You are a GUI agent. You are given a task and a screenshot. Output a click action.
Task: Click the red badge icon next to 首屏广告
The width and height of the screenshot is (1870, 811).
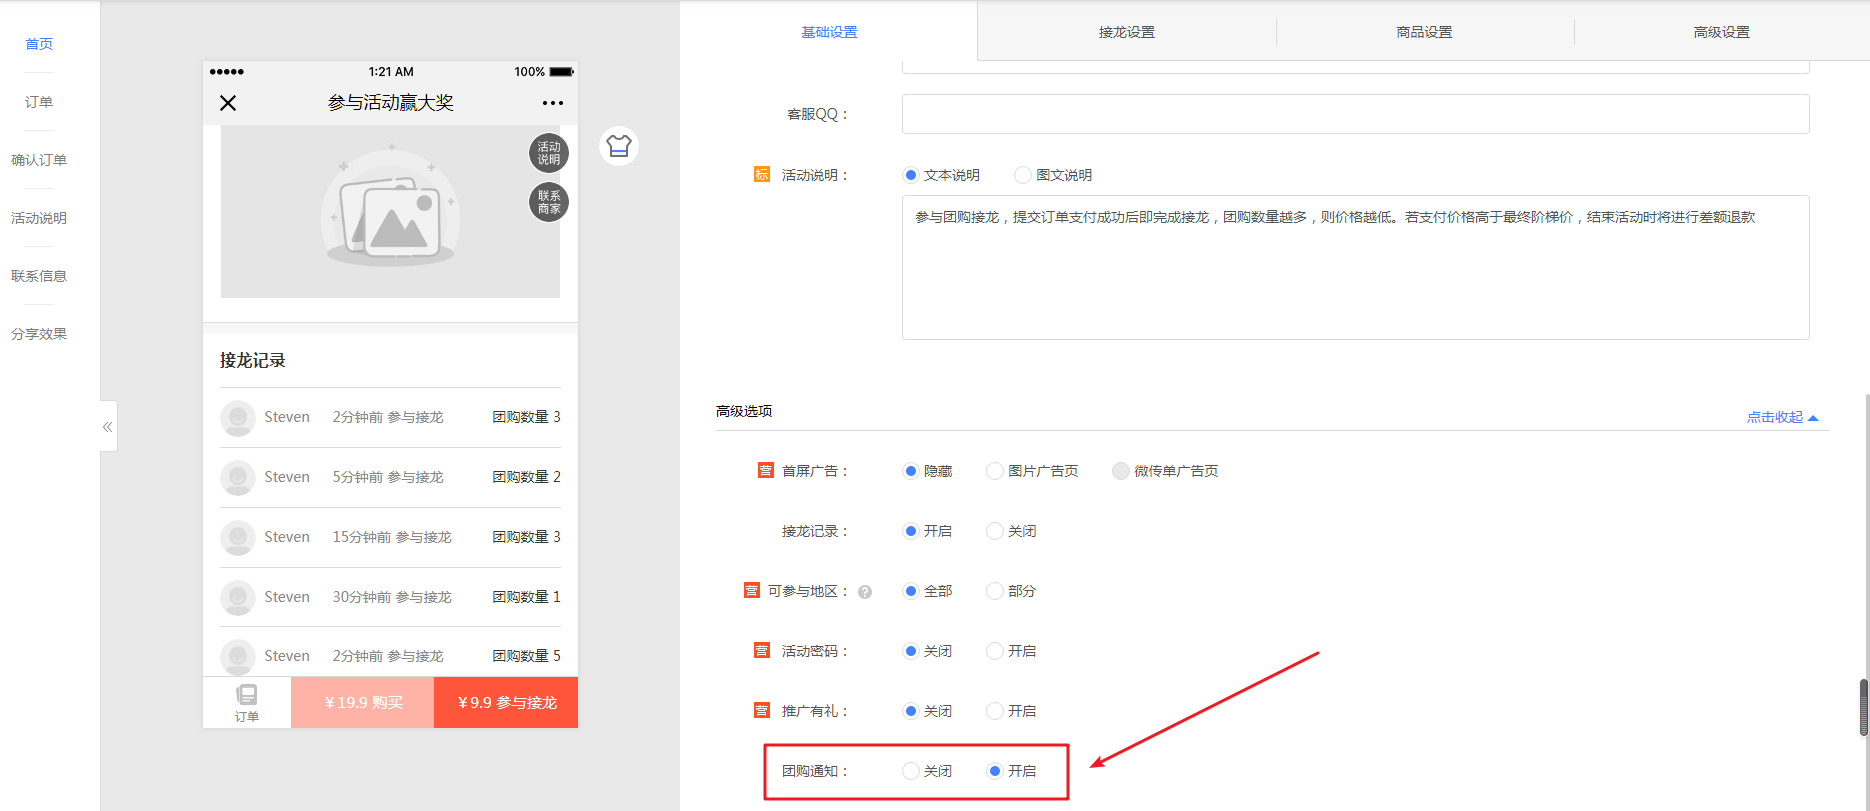[x=766, y=471]
